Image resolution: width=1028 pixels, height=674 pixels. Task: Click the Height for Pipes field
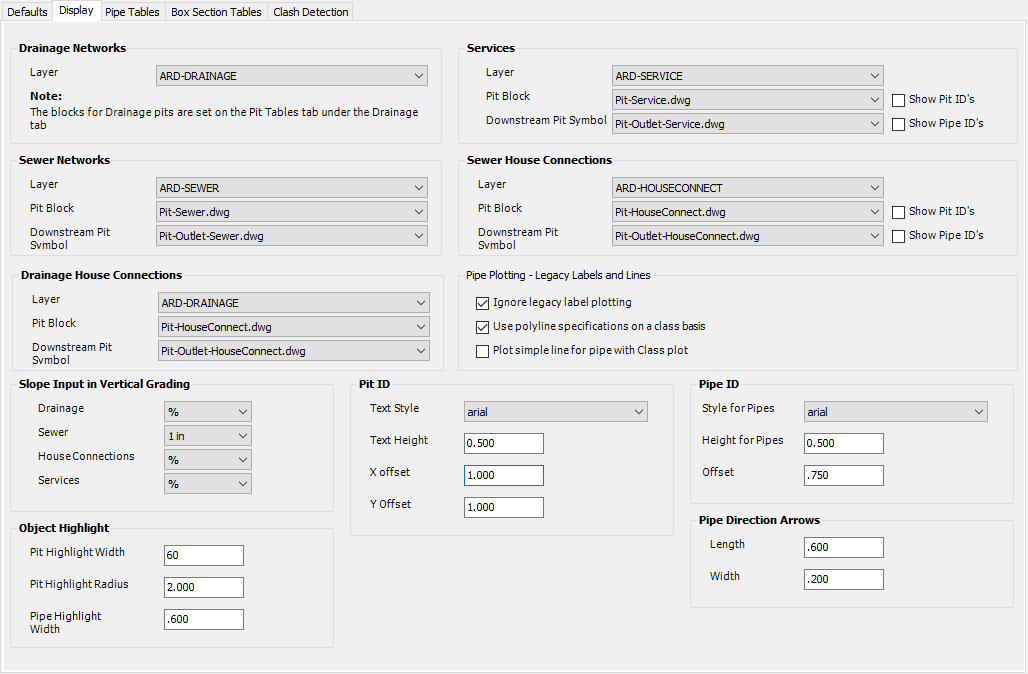844,443
